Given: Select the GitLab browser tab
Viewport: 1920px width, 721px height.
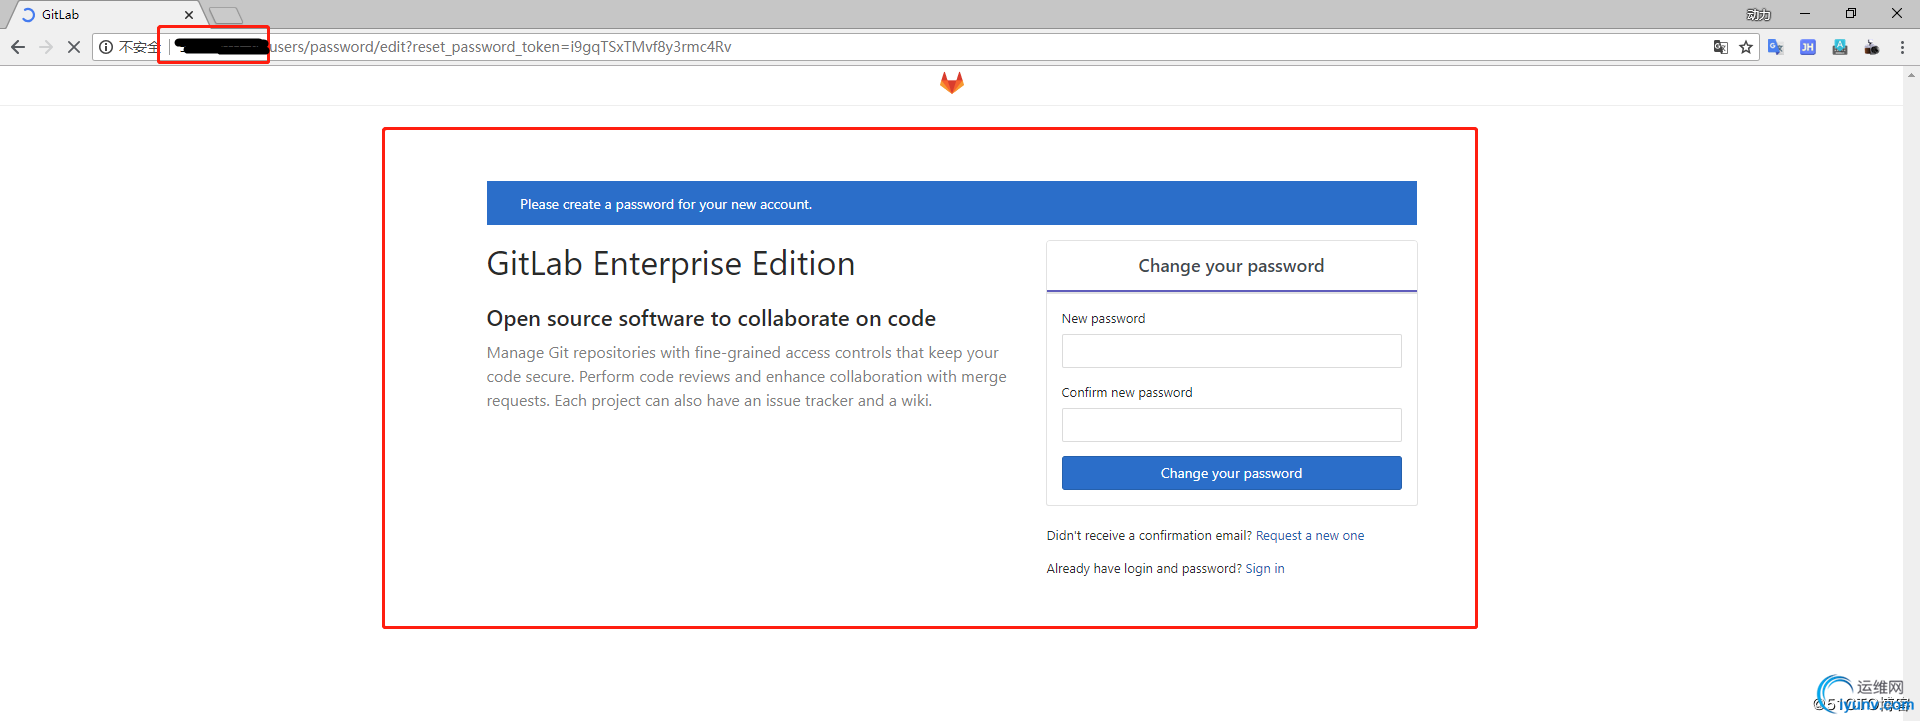Looking at the screenshot, I should 100,15.
